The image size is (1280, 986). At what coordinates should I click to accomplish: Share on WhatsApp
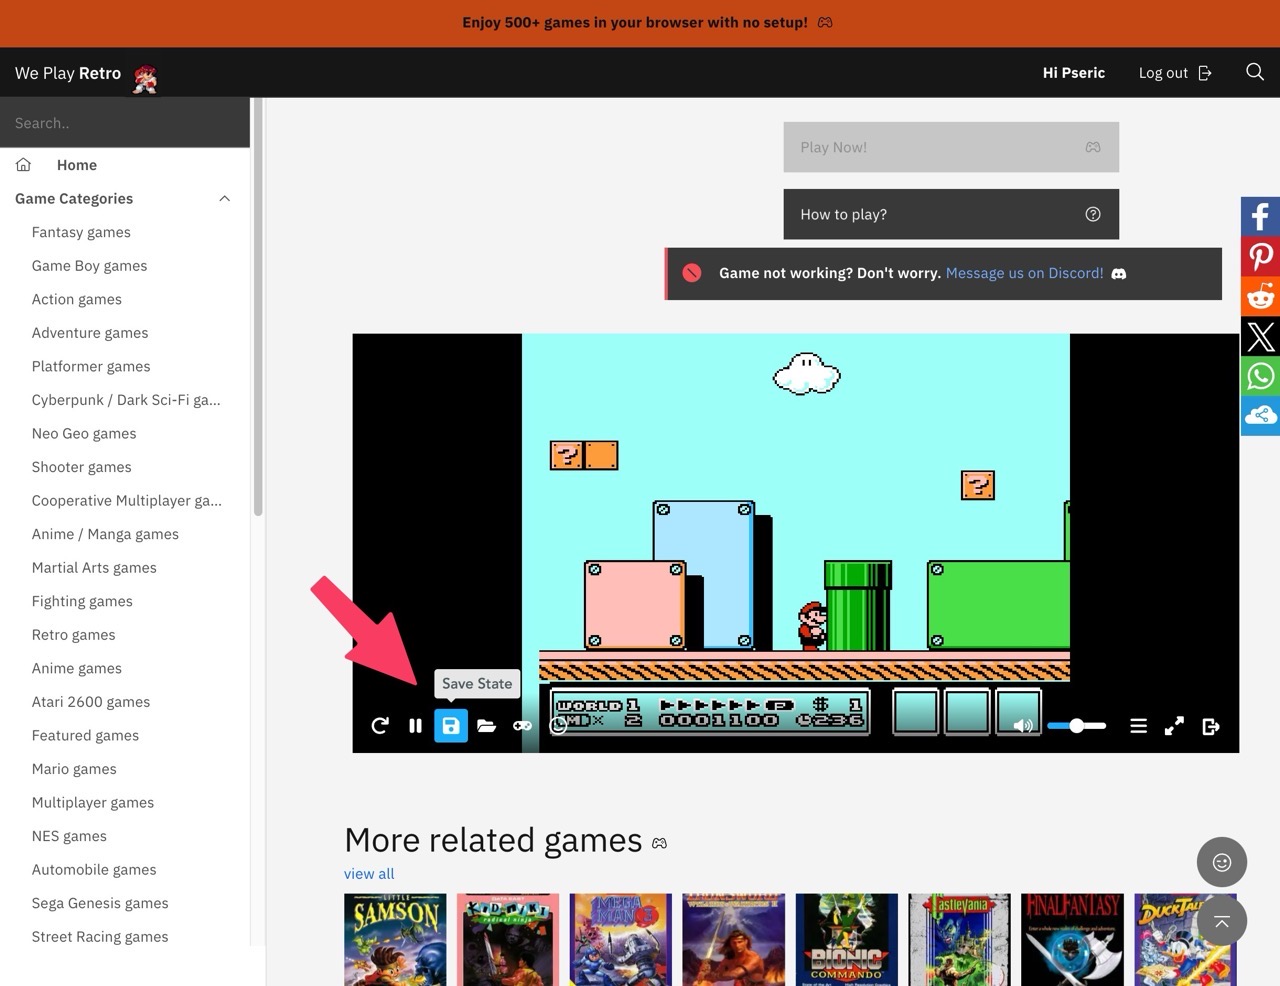coord(1261,376)
